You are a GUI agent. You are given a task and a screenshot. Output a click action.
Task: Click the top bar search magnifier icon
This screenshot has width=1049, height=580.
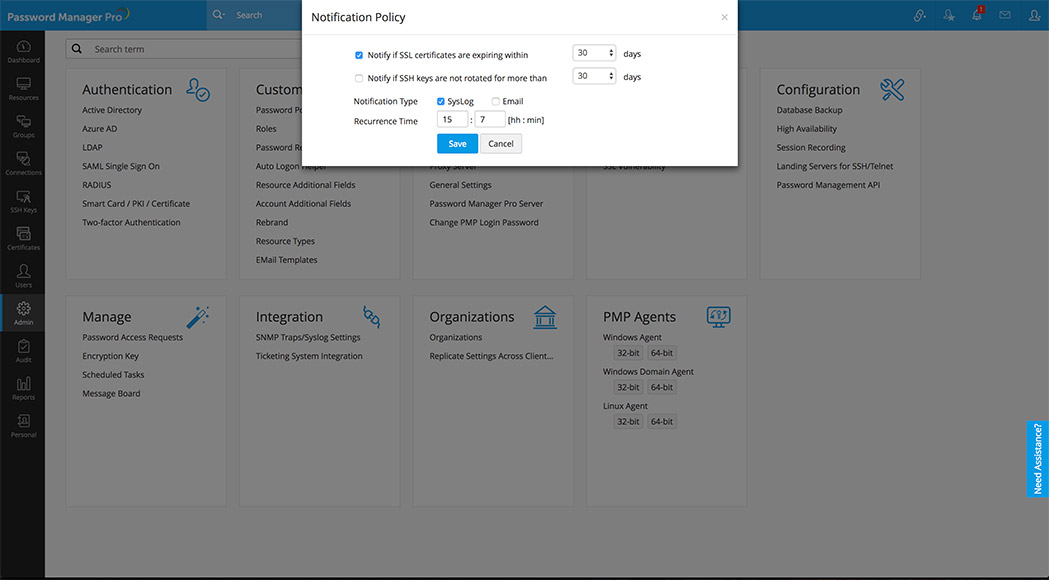[x=218, y=15]
